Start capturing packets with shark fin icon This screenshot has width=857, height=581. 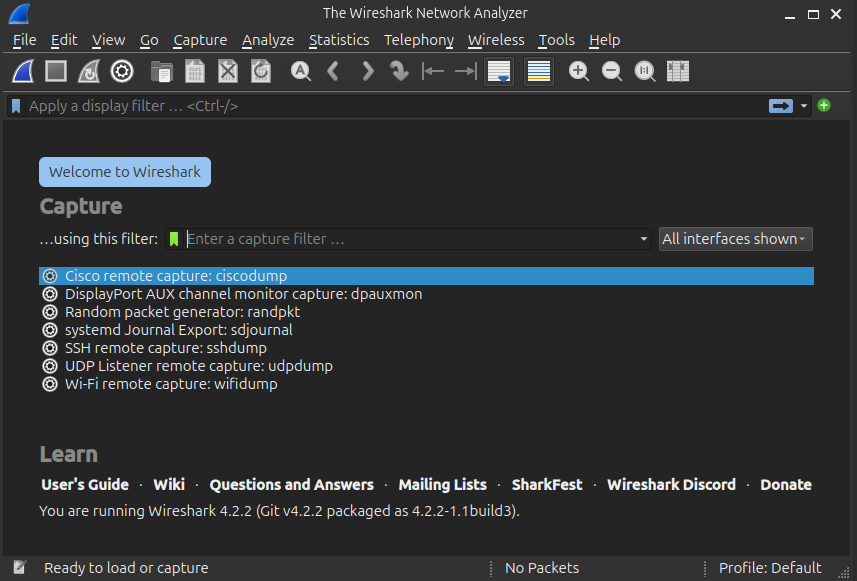[x=24, y=71]
